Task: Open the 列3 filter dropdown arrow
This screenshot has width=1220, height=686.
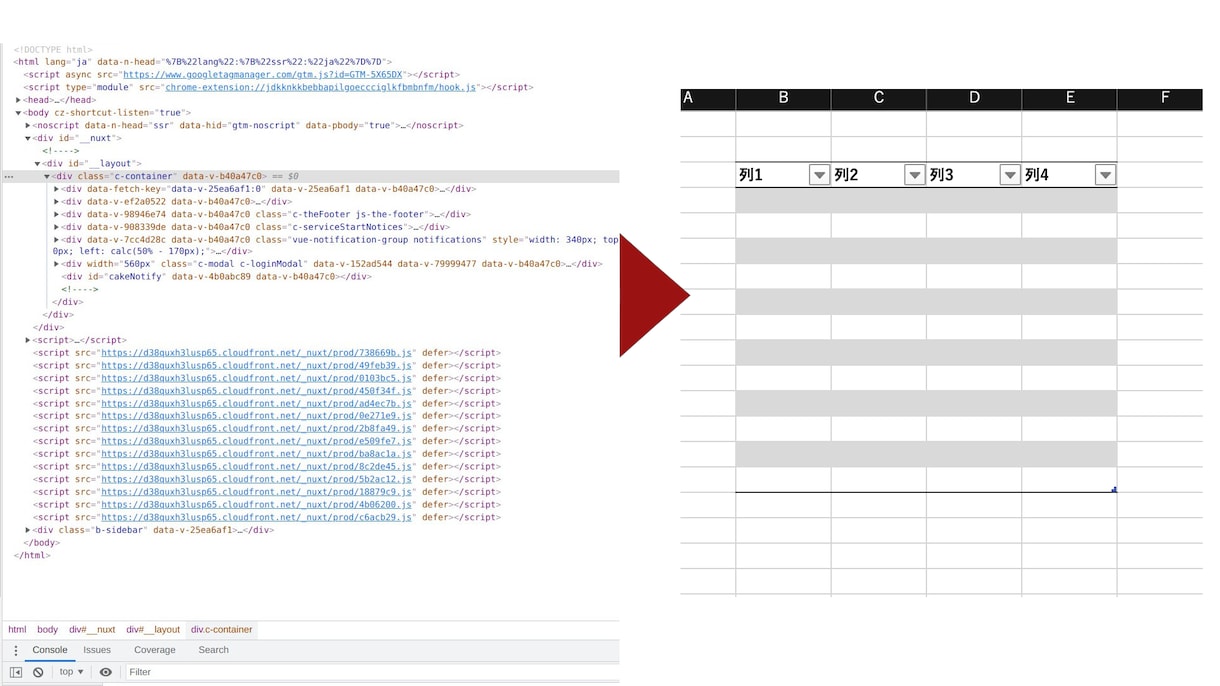Action: (x=1010, y=176)
